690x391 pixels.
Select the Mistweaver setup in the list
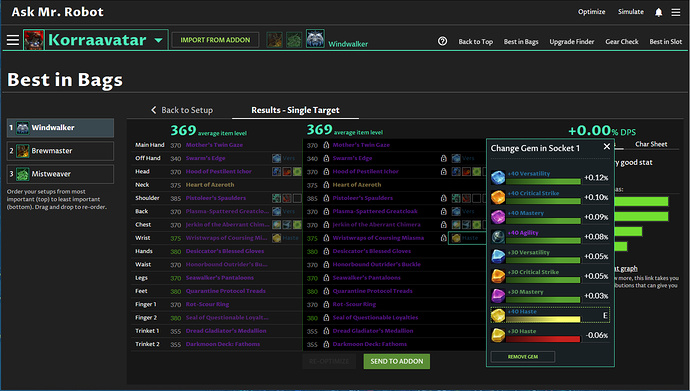60,174
